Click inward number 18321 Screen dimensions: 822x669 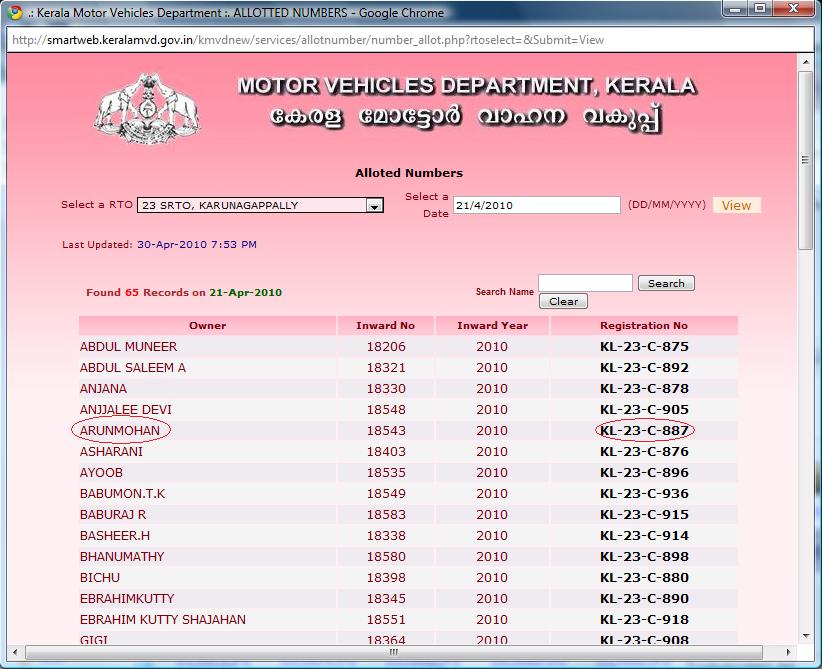coord(386,368)
